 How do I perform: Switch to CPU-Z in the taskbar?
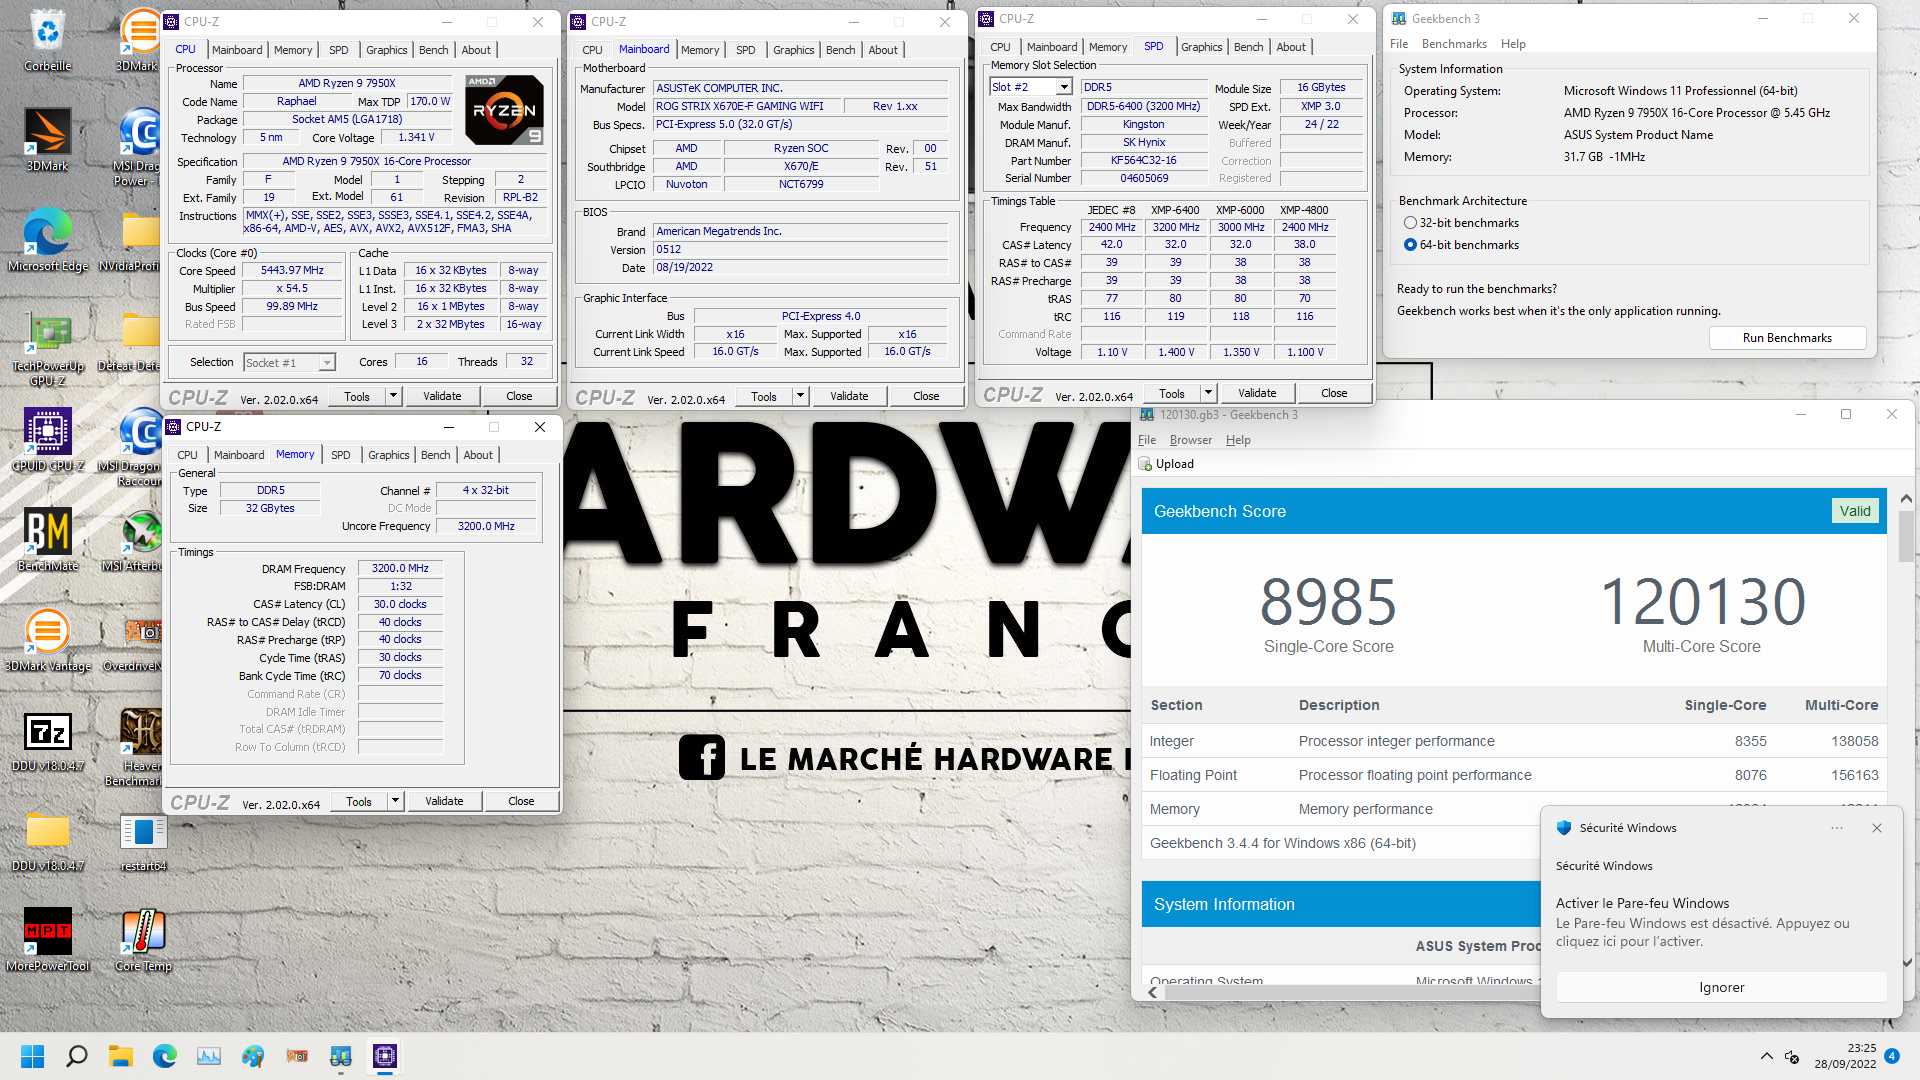point(385,1056)
